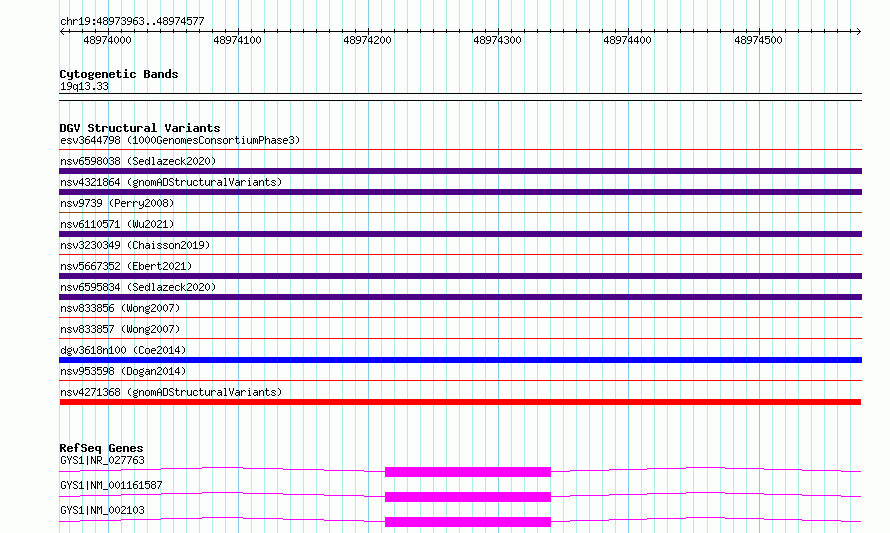Click ruler position label 48974400
The image size is (890, 533).
627,40
